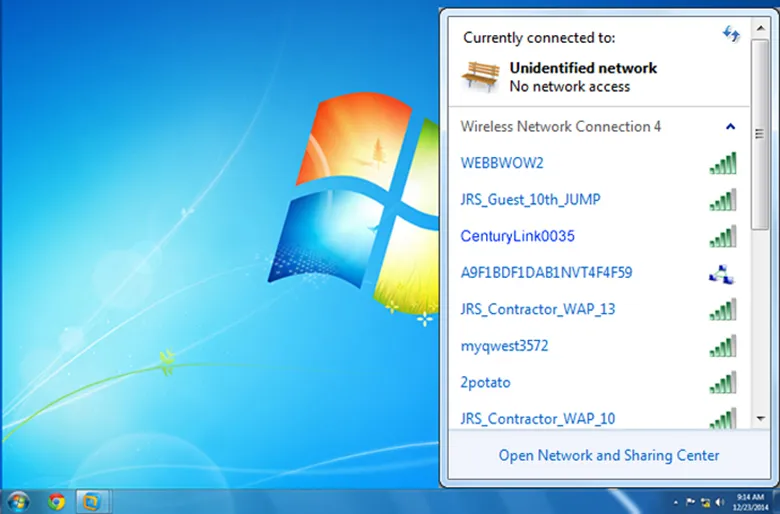The width and height of the screenshot is (780, 514).
Task: Click the network list scrollbar up arrow
Action: tap(760, 23)
